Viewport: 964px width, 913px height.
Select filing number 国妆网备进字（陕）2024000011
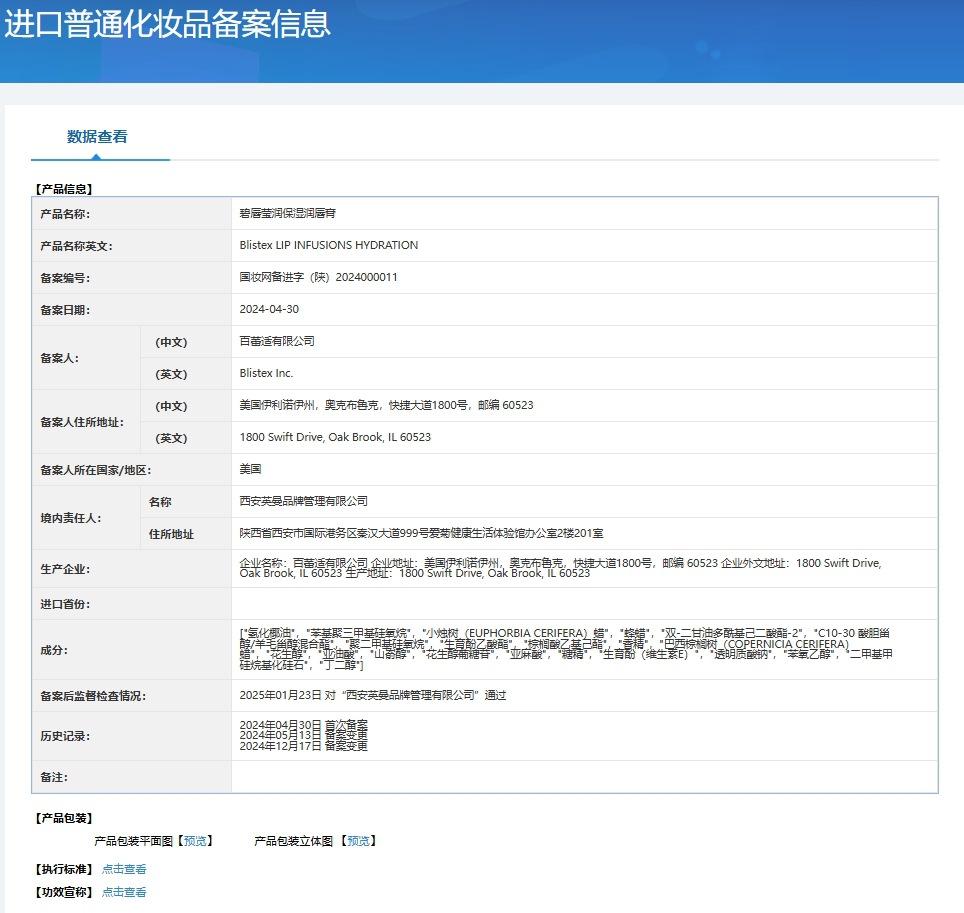[x=318, y=277]
